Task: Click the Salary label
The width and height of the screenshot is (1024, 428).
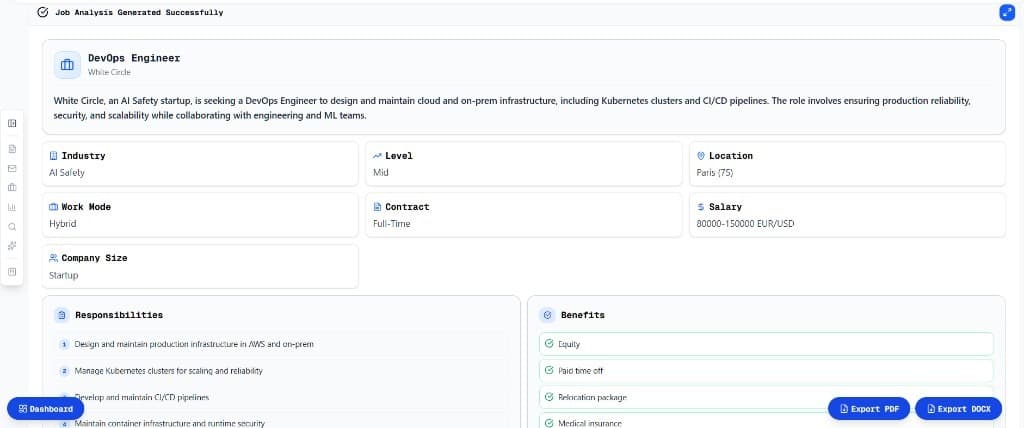Action: point(725,206)
